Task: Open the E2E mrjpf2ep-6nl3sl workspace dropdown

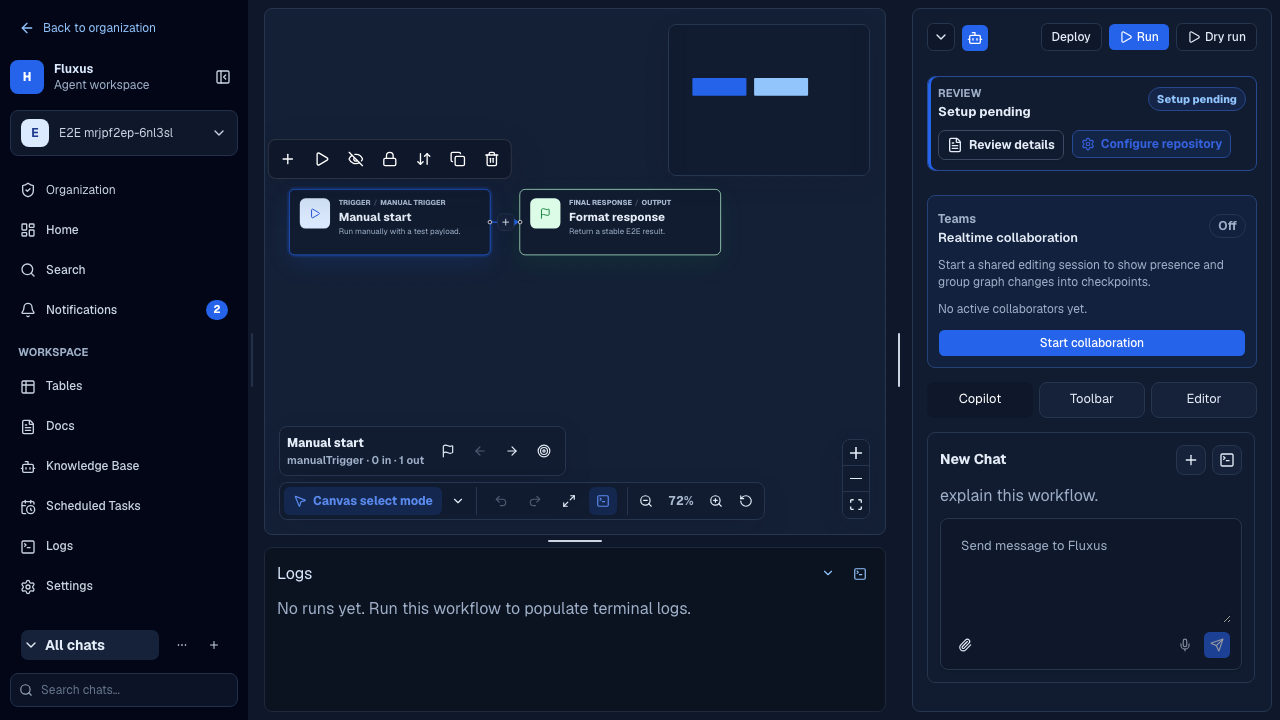Action: (124, 133)
